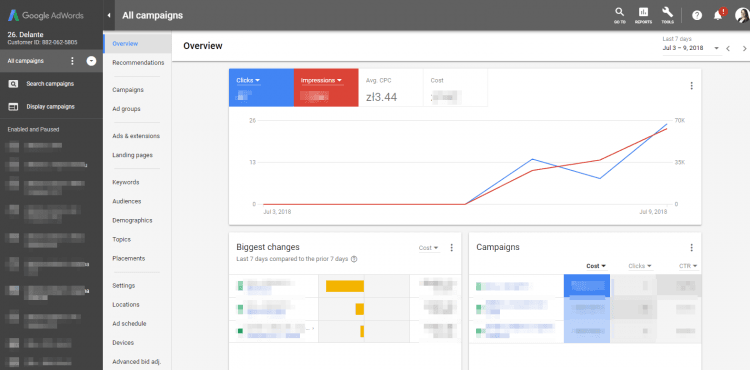Open Audiences section
The image size is (750, 370).
127,202
